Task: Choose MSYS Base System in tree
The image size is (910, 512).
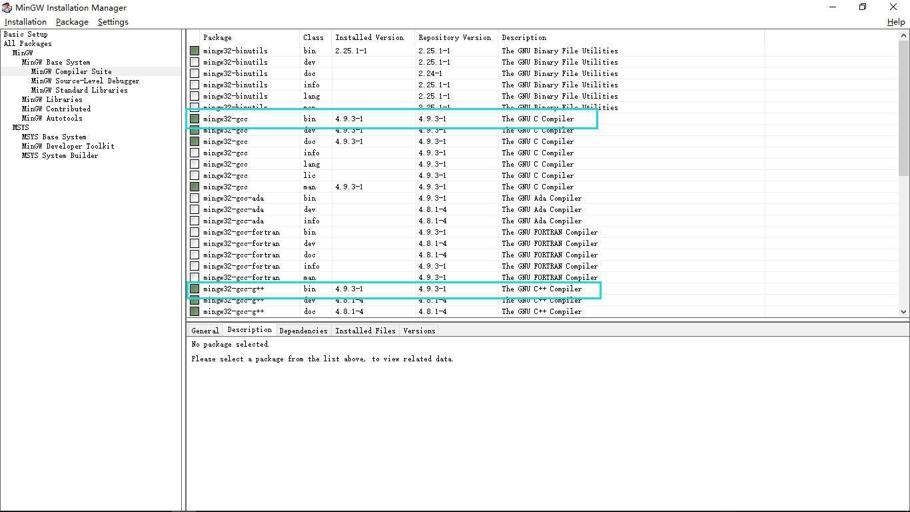Action: click(x=53, y=137)
